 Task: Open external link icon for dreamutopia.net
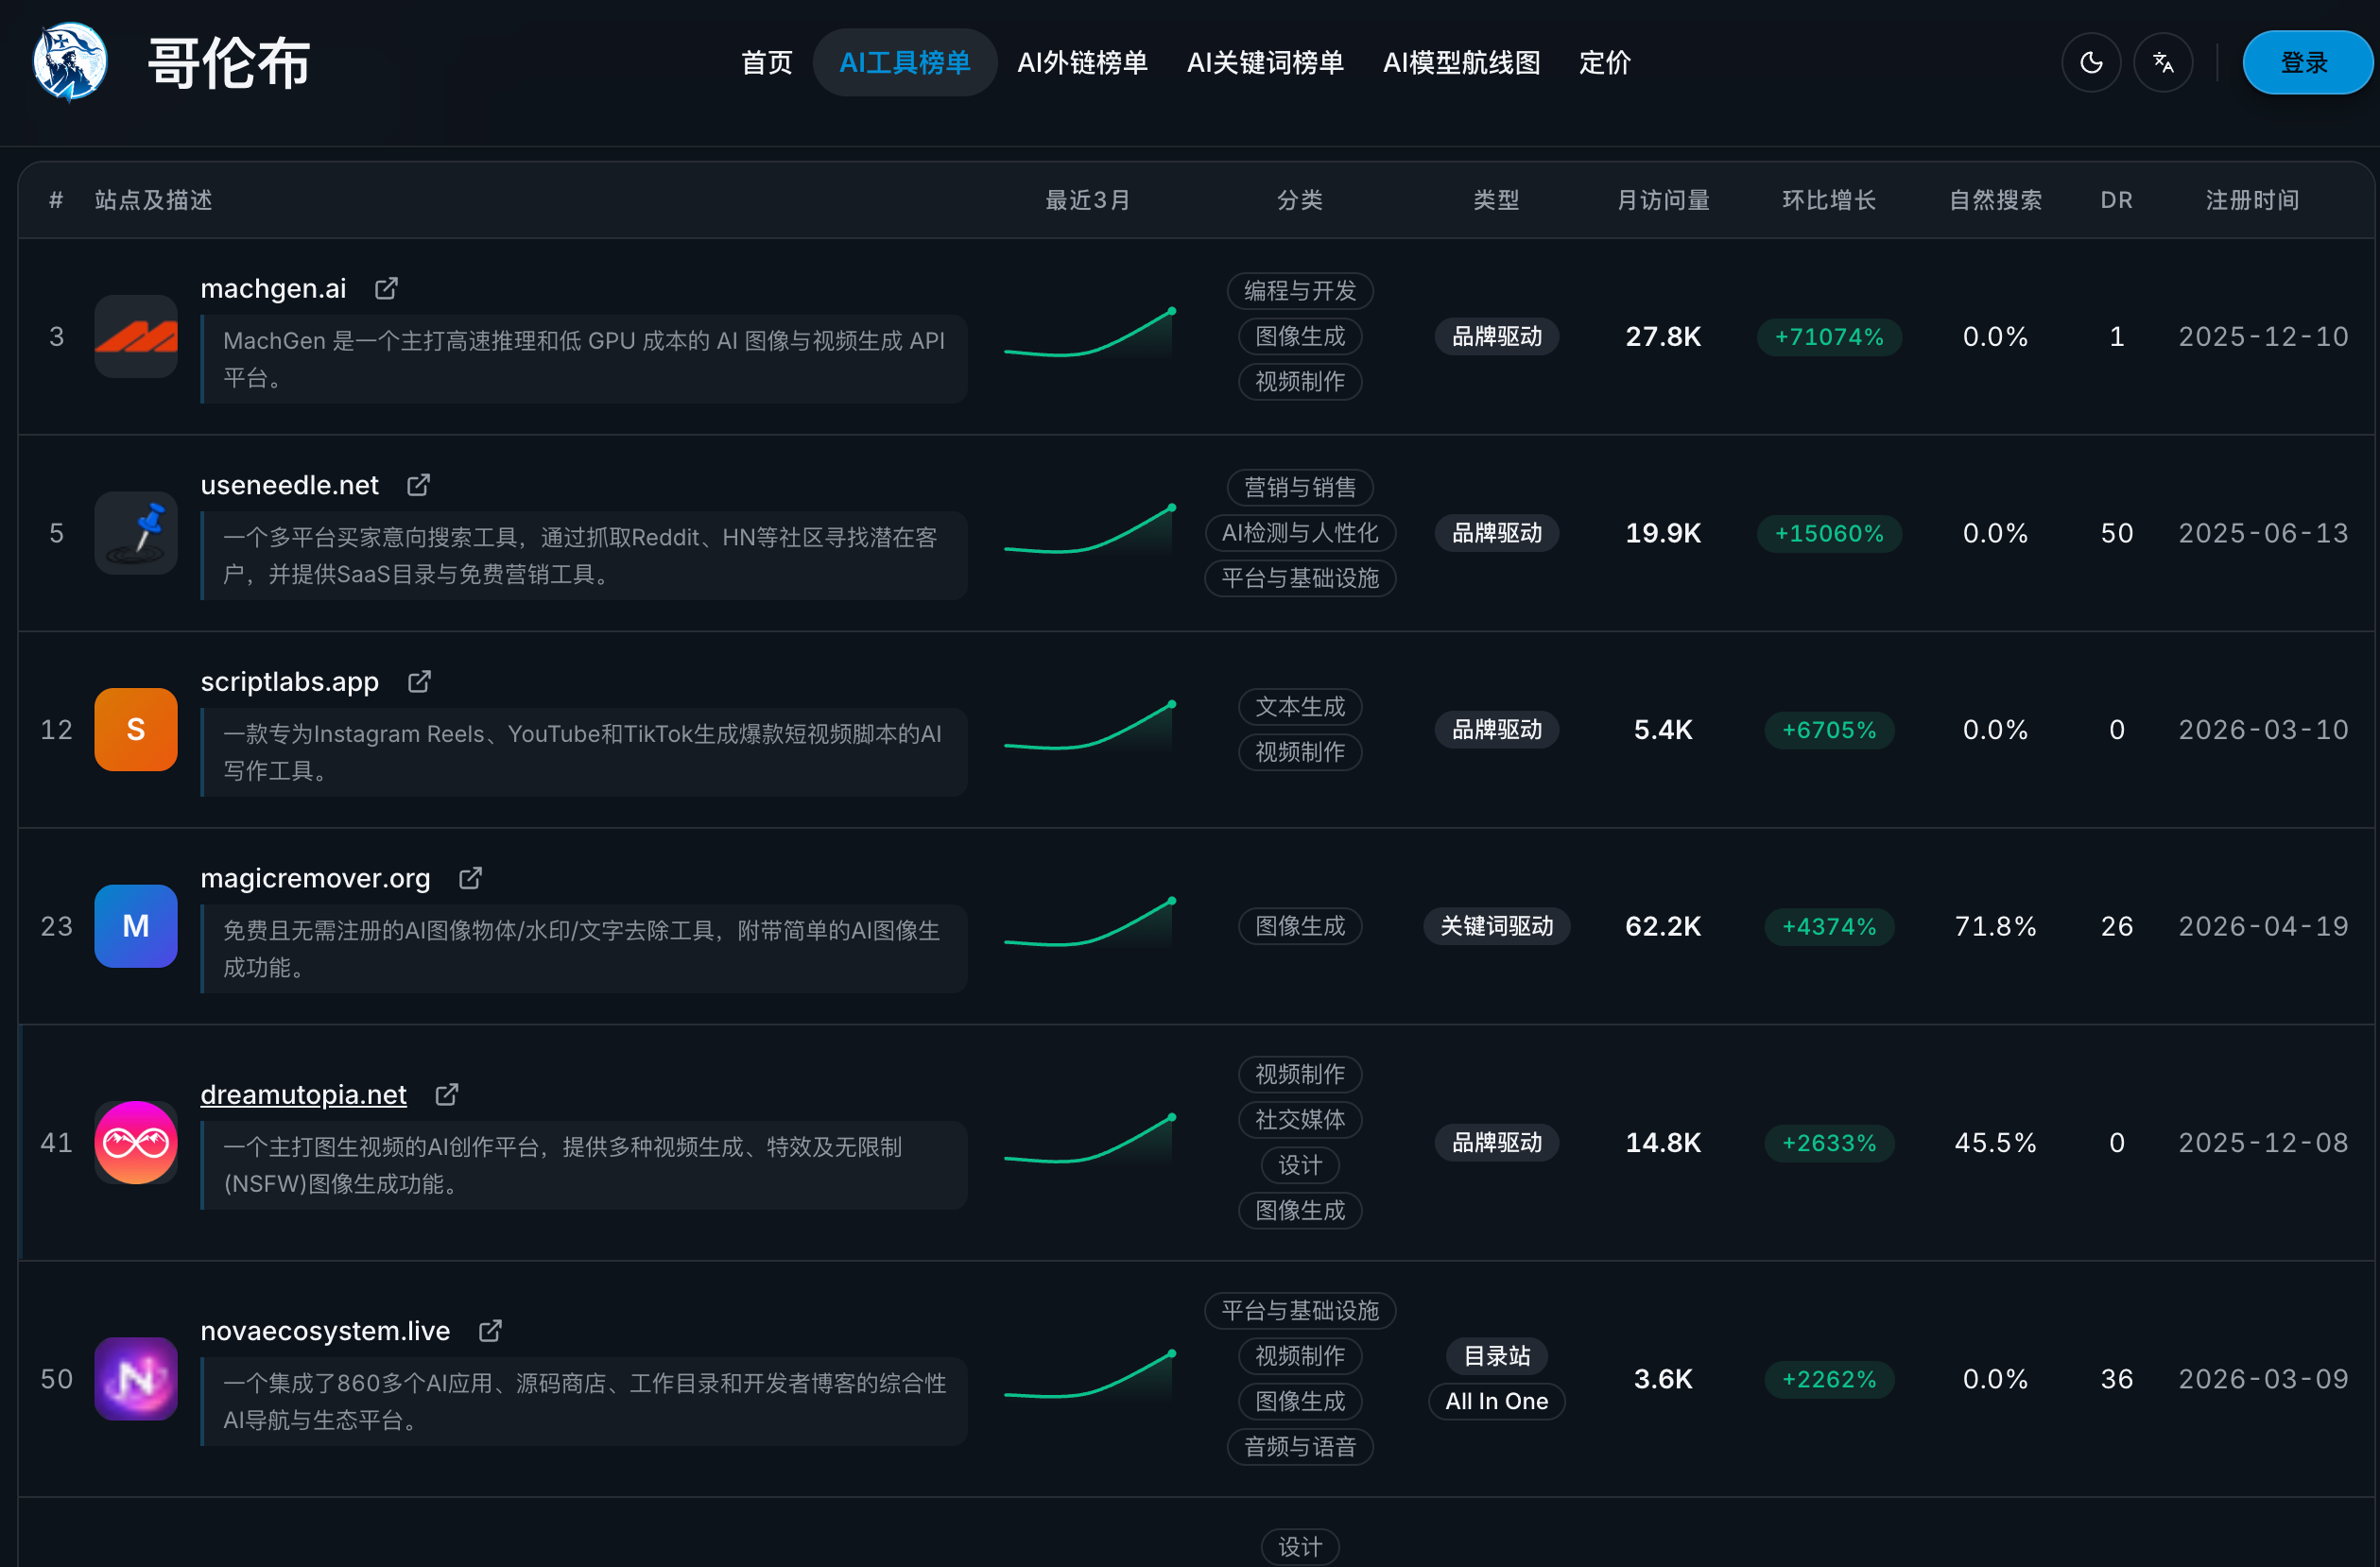[447, 1095]
